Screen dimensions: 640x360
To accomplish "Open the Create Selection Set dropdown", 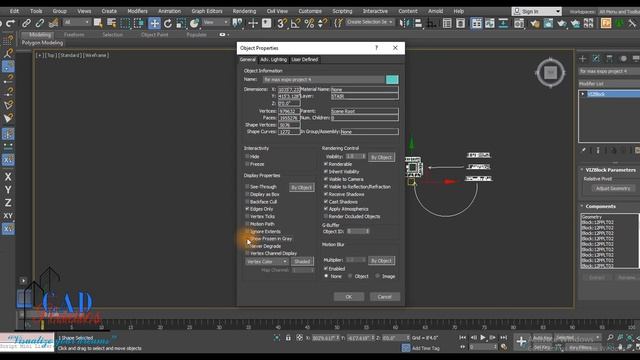I will point(370,22).
